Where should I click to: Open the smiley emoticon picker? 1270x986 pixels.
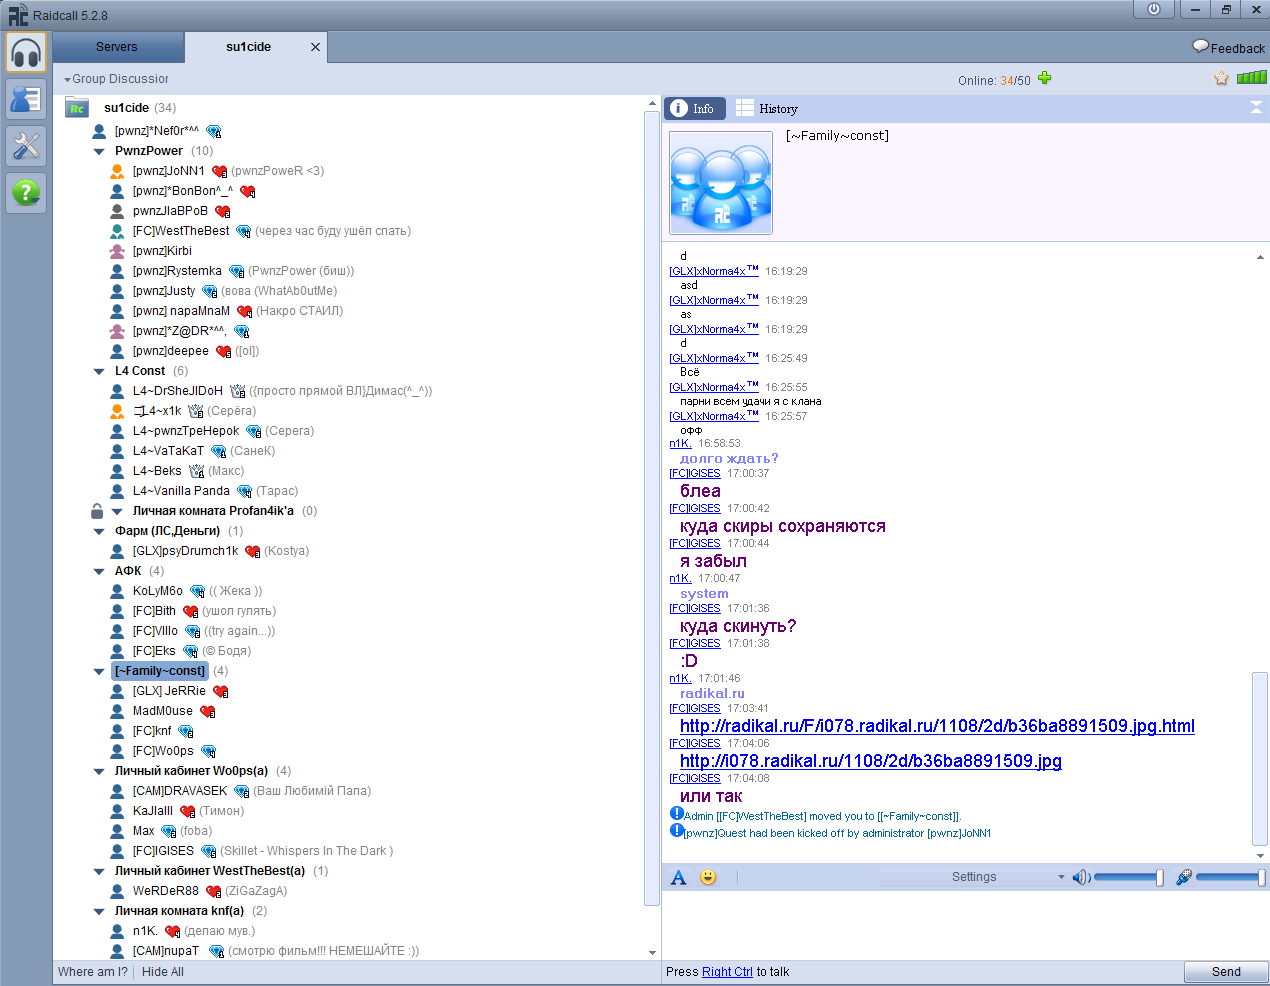point(708,877)
